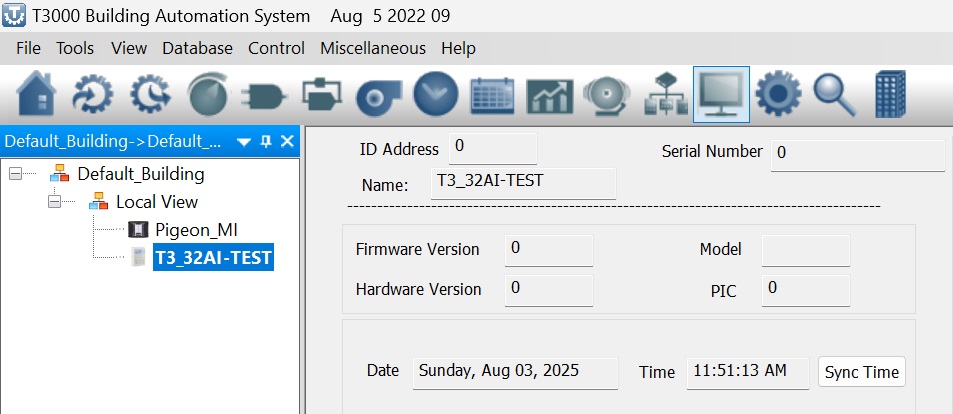Open the plug-shaped Outputs toolbar icon
This screenshot has width=953, height=414.
point(264,95)
